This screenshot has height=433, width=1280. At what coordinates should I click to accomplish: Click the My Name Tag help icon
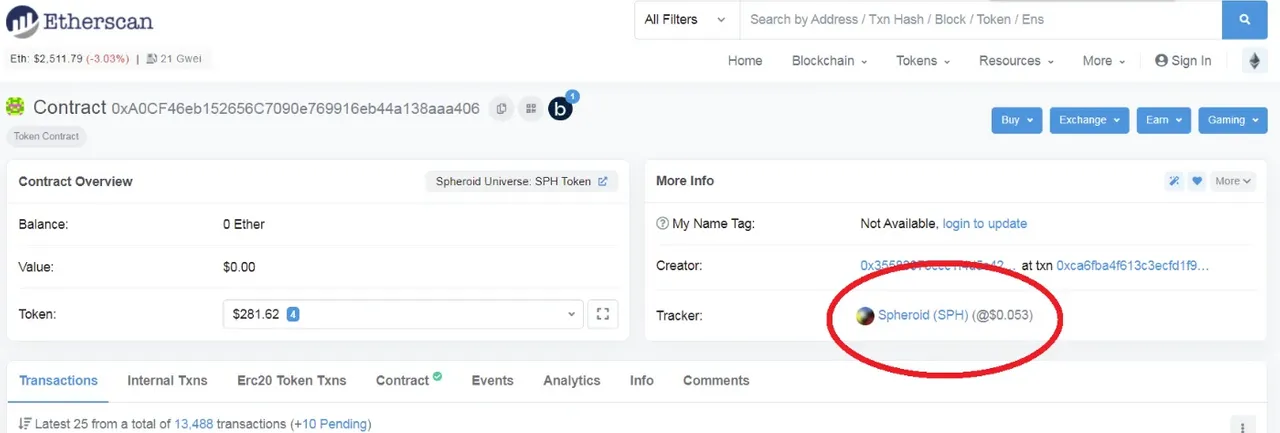click(x=662, y=224)
